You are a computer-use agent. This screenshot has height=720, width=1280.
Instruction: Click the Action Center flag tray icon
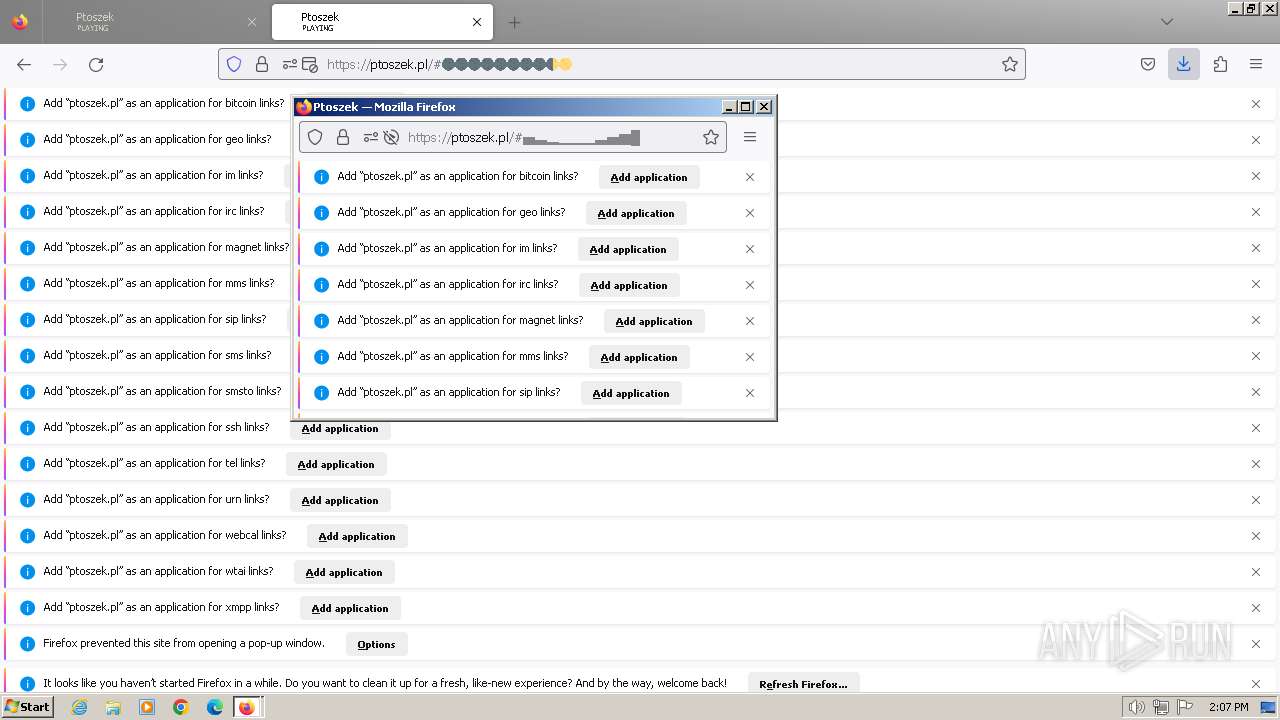1186,707
